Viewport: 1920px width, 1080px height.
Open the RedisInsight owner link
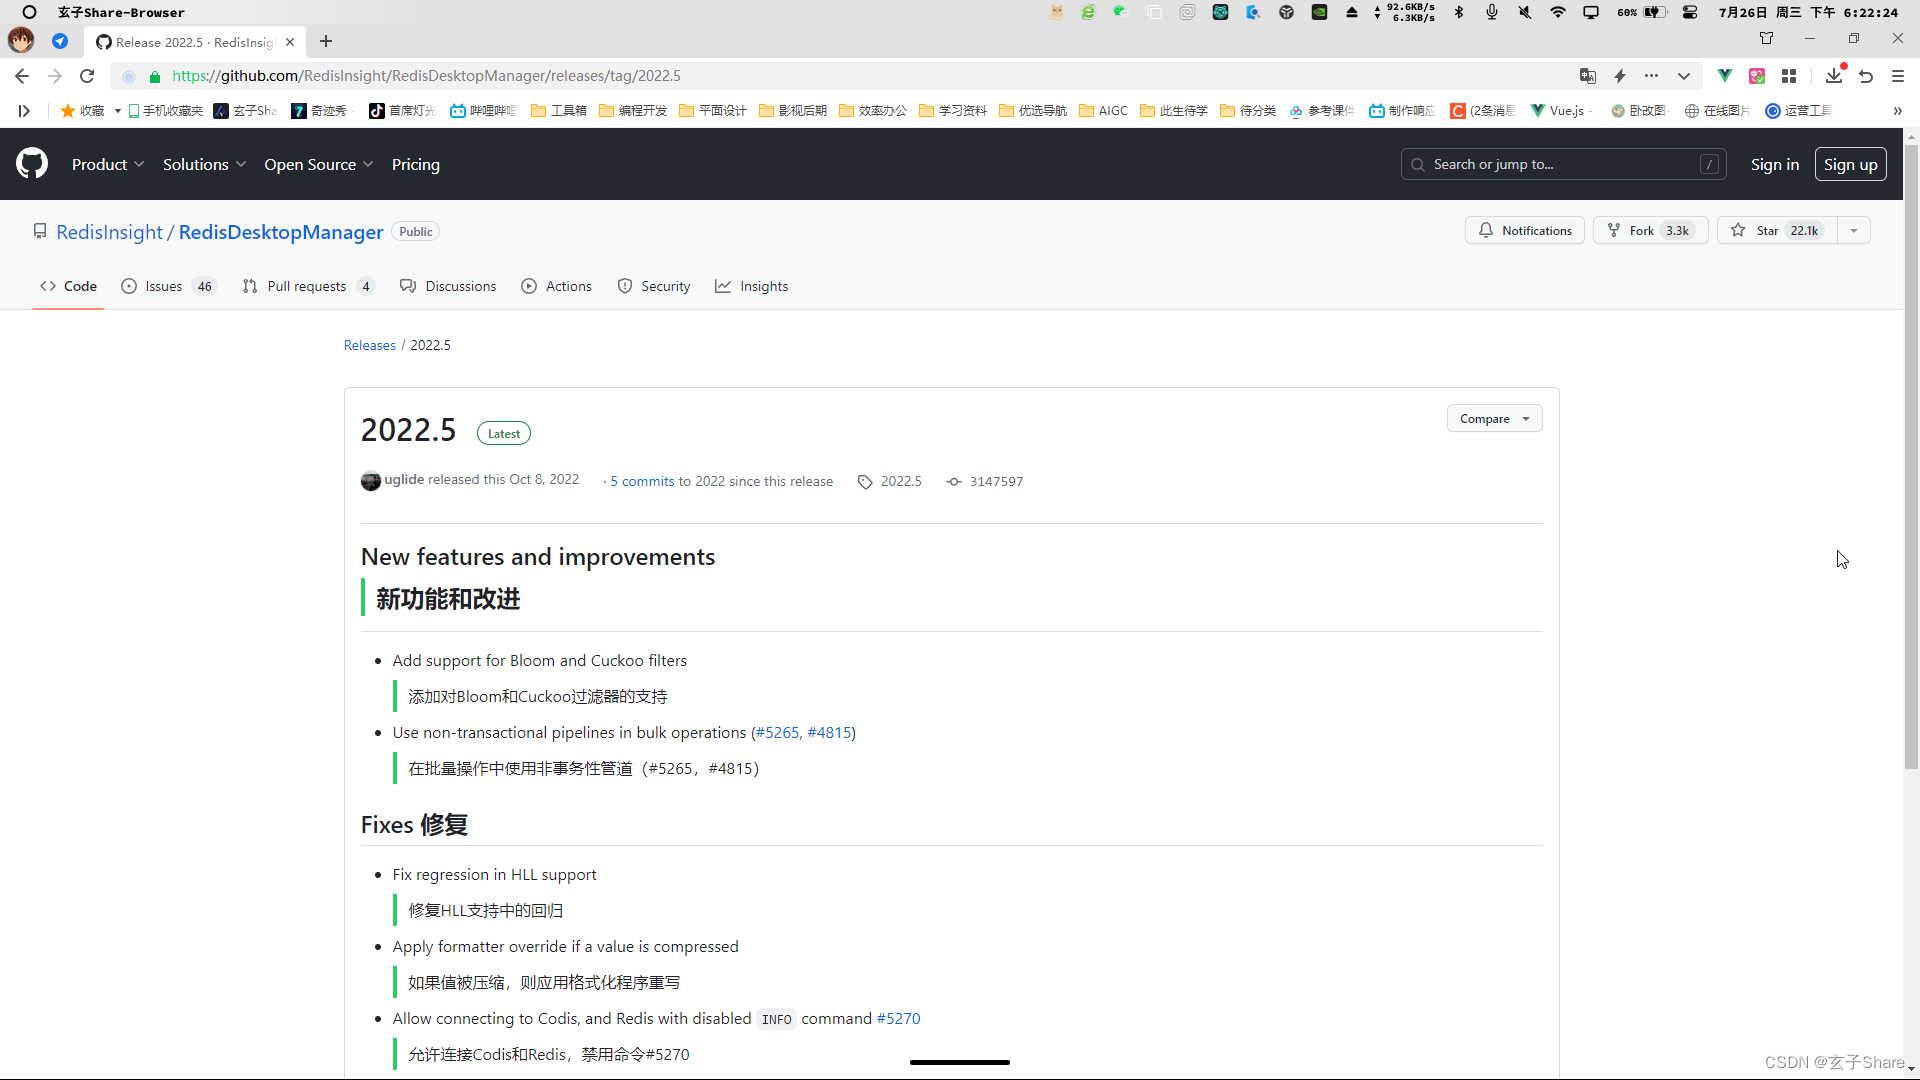109,232
